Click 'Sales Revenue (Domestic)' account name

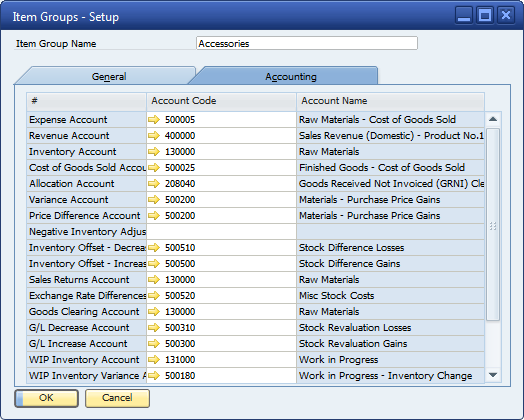coord(391,136)
